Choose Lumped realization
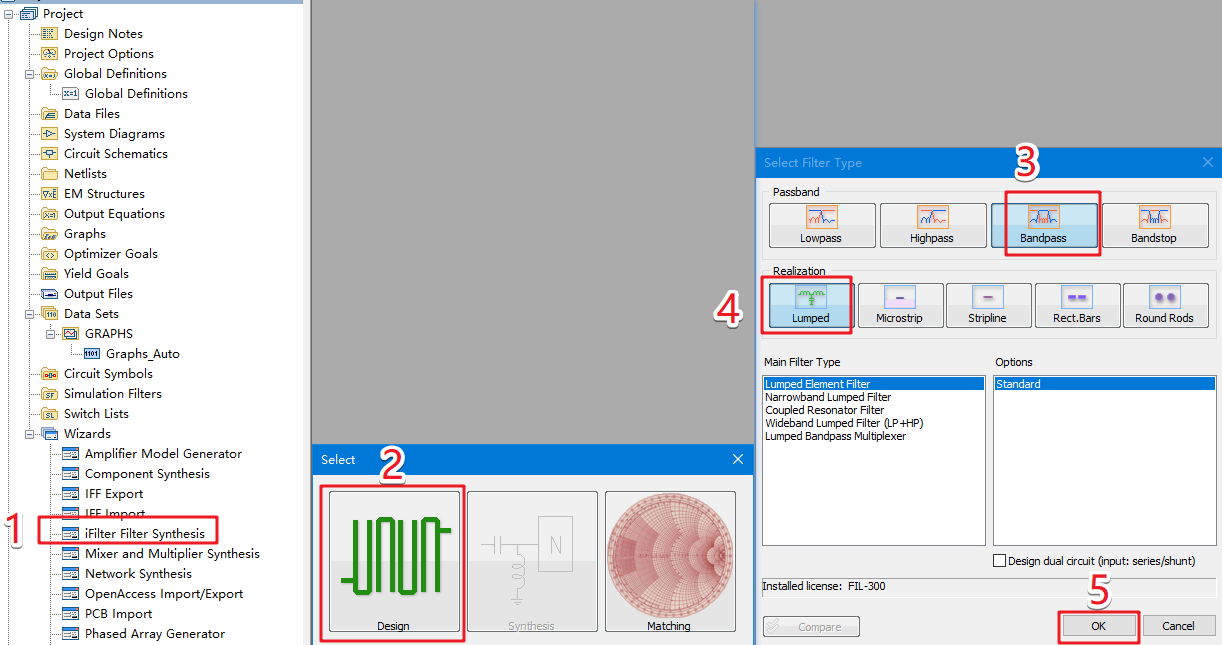1222x645 pixels. point(811,305)
